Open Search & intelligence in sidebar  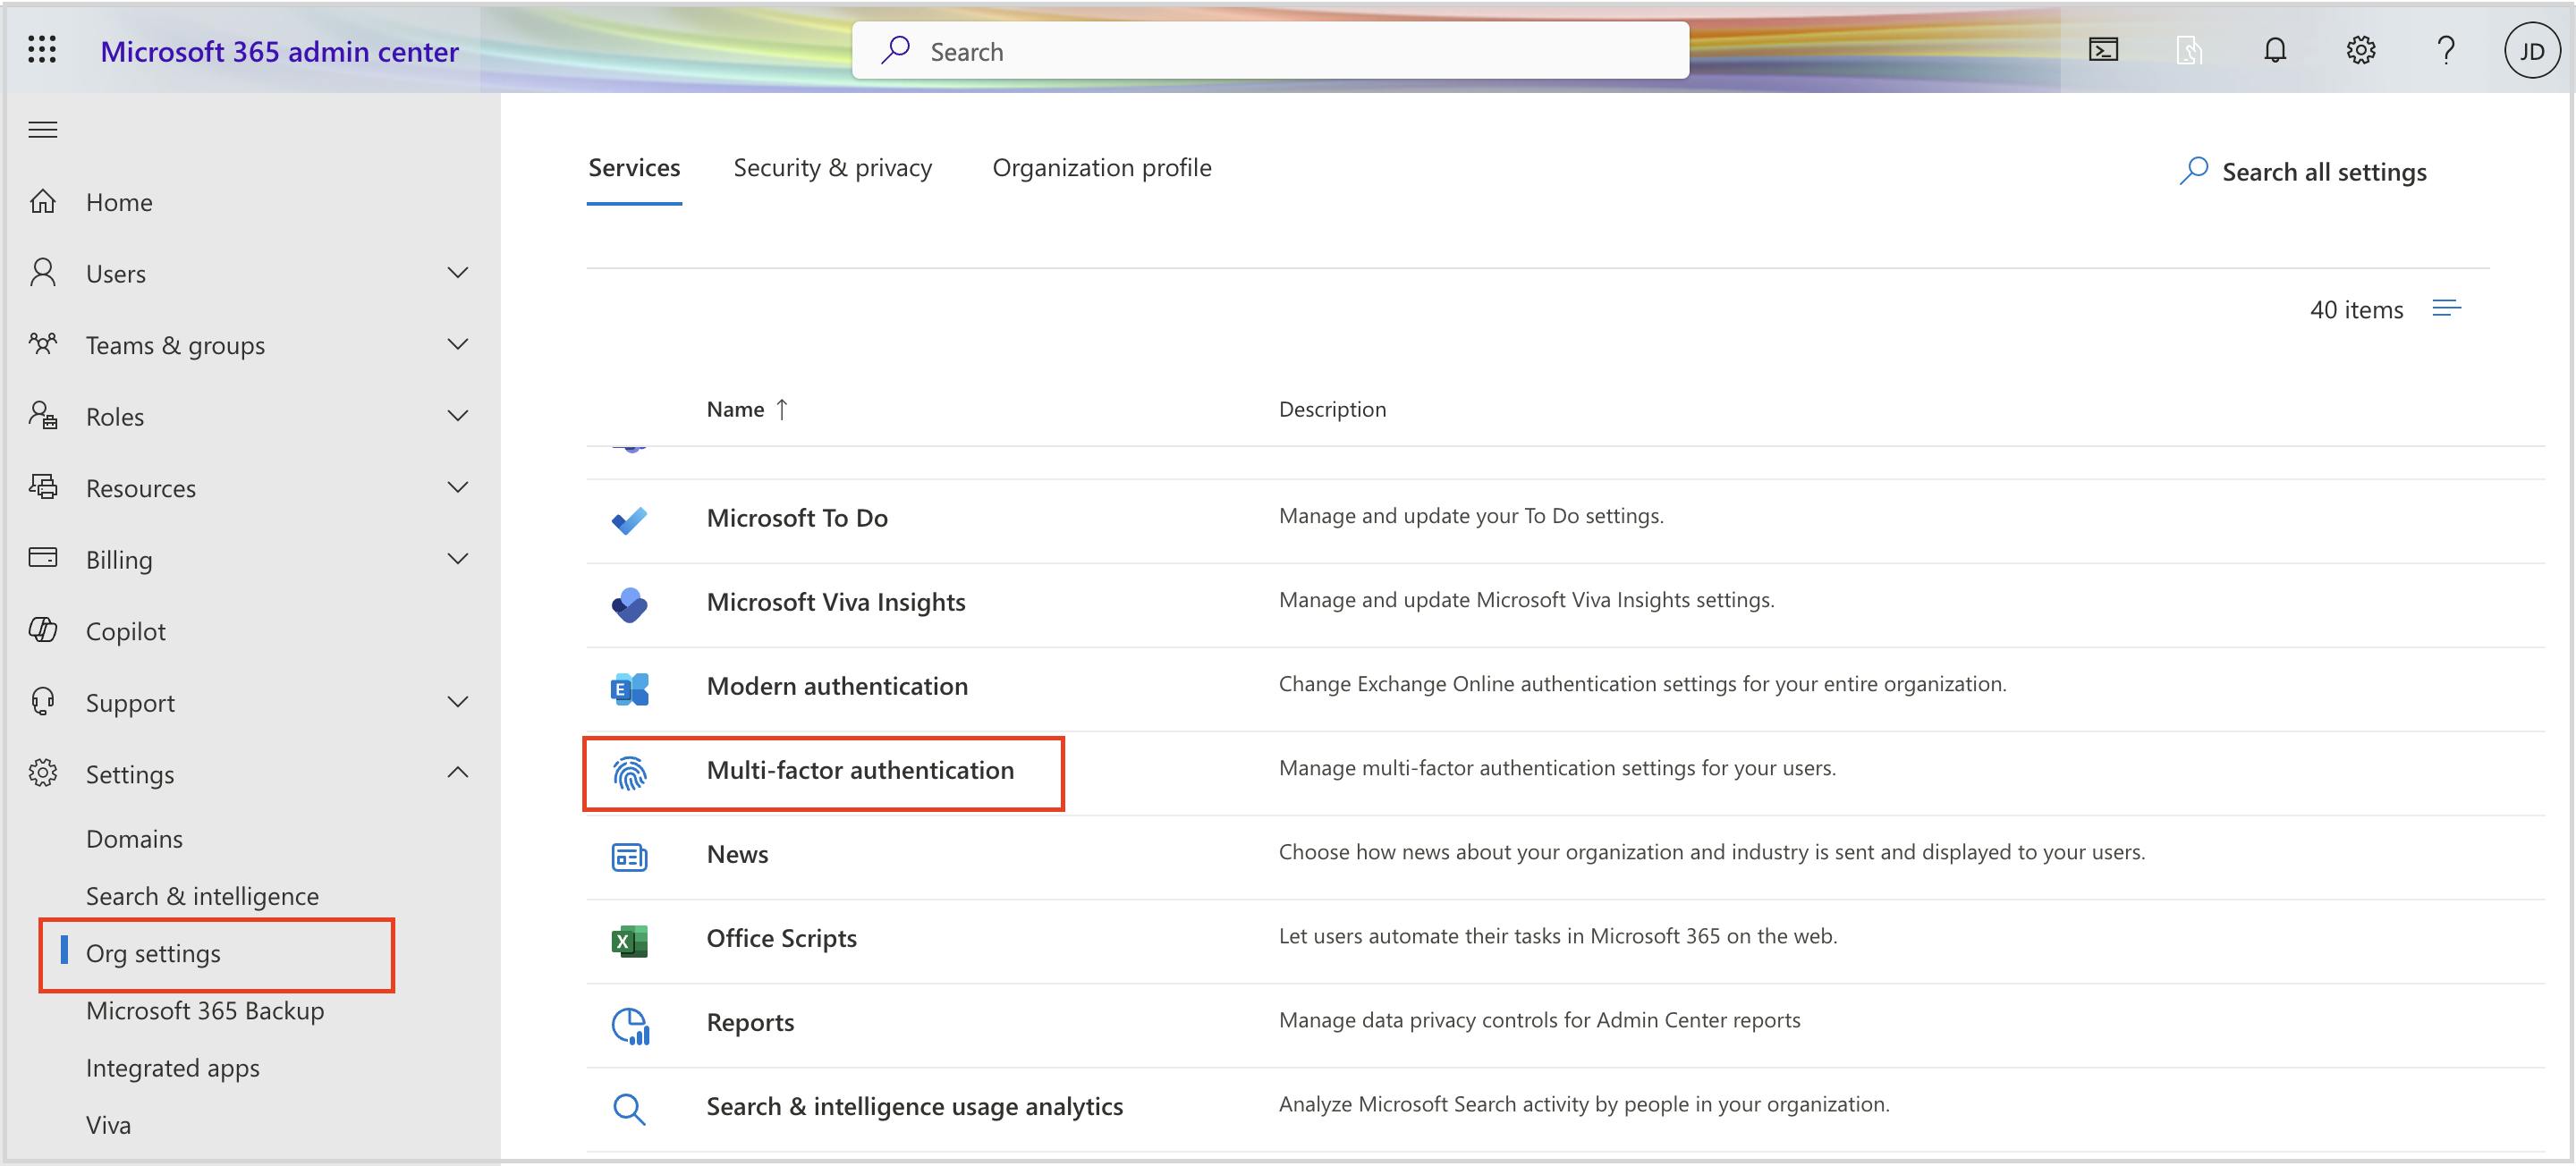(202, 896)
